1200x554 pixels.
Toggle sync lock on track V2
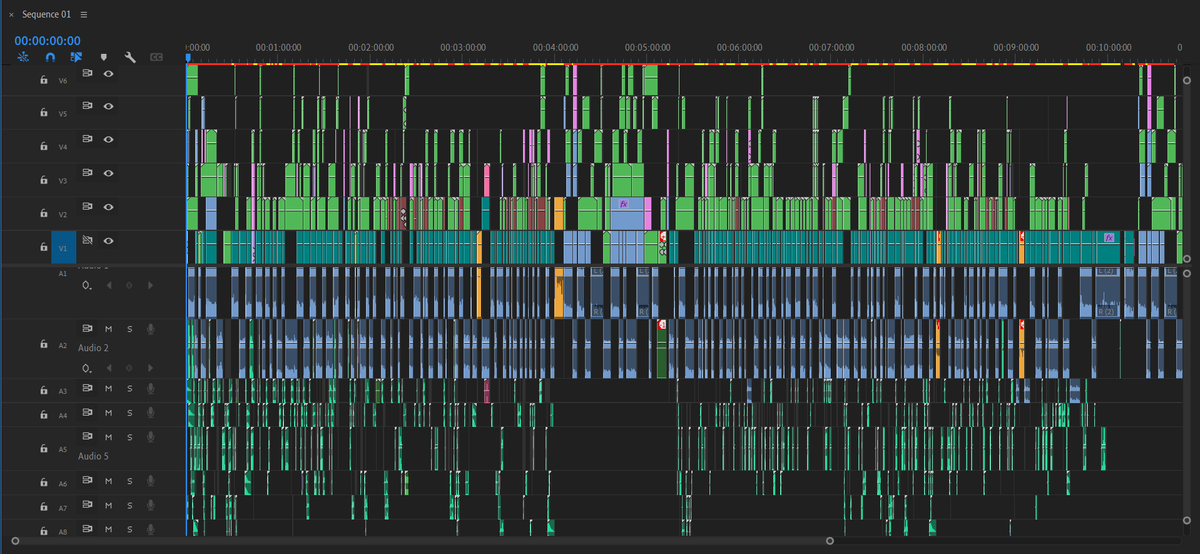[x=87, y=207]
